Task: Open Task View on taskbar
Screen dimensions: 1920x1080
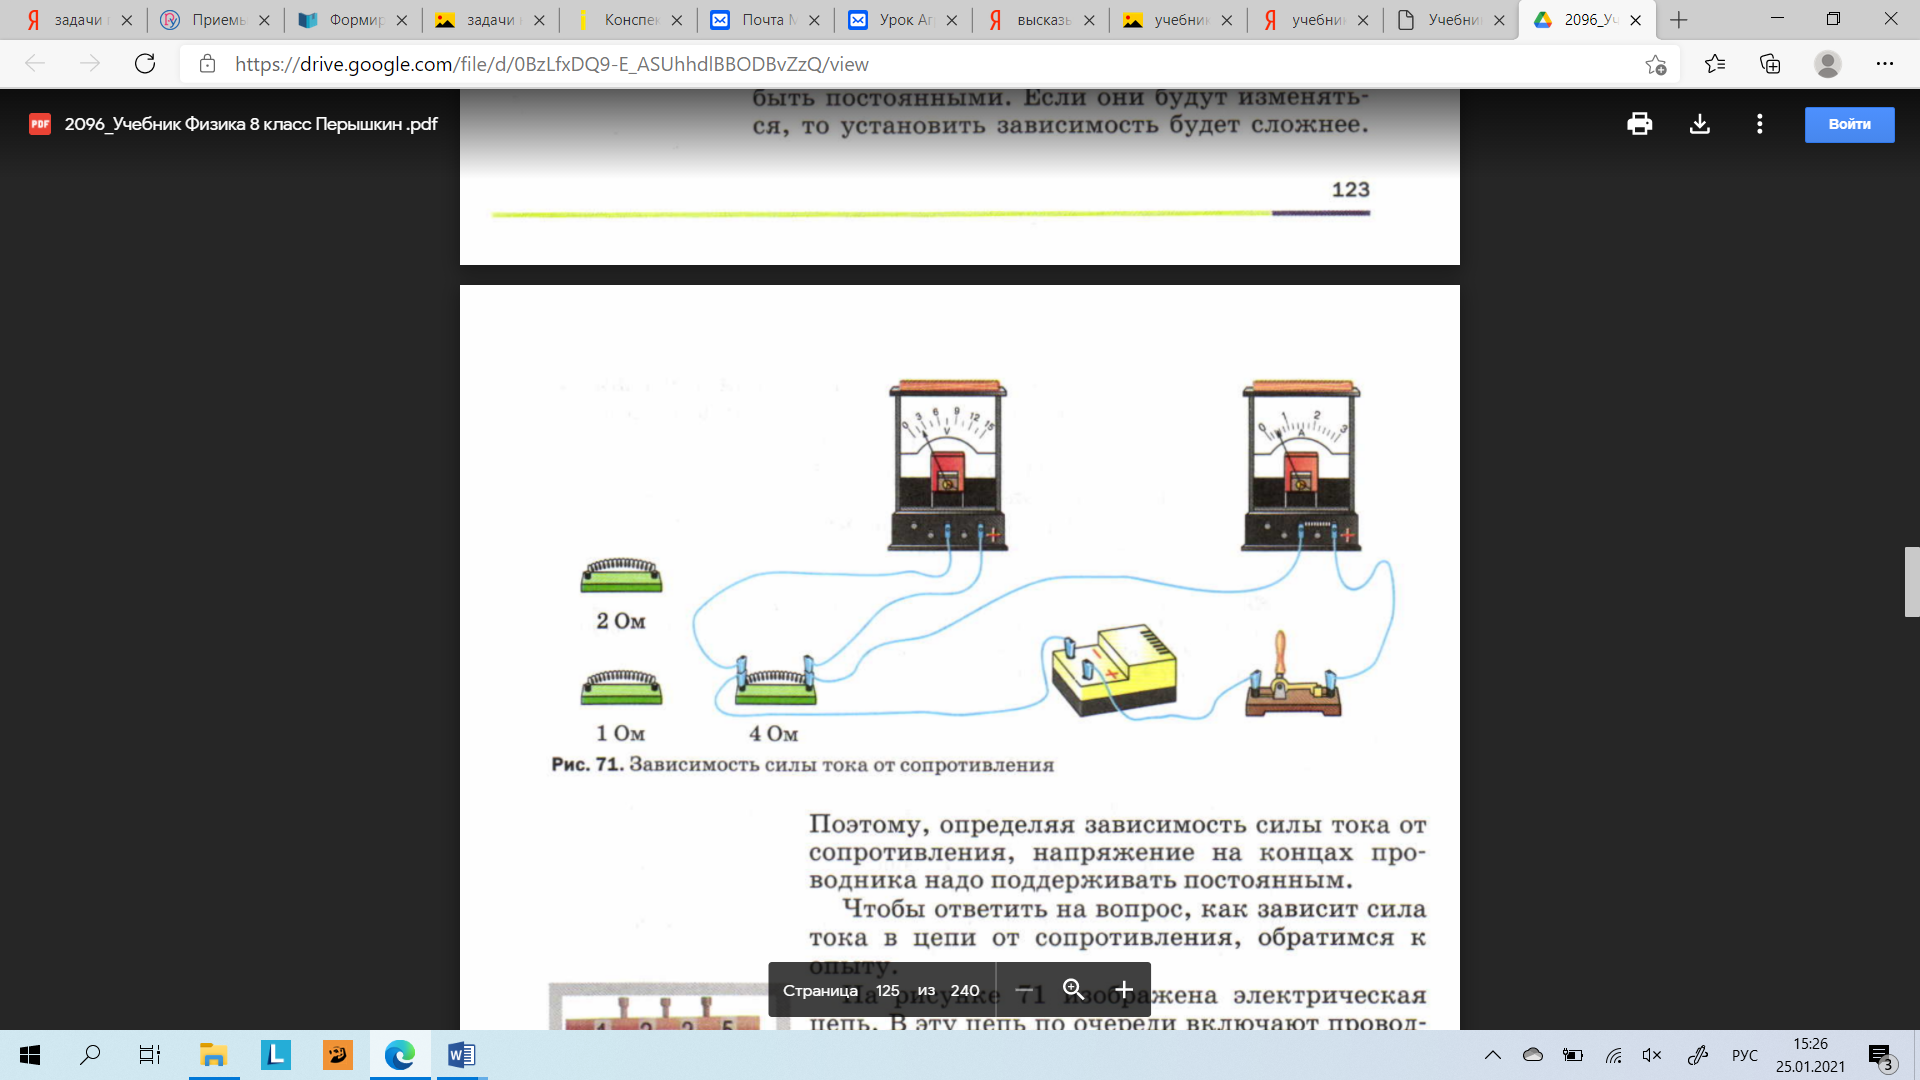Action: [150, 1055]
